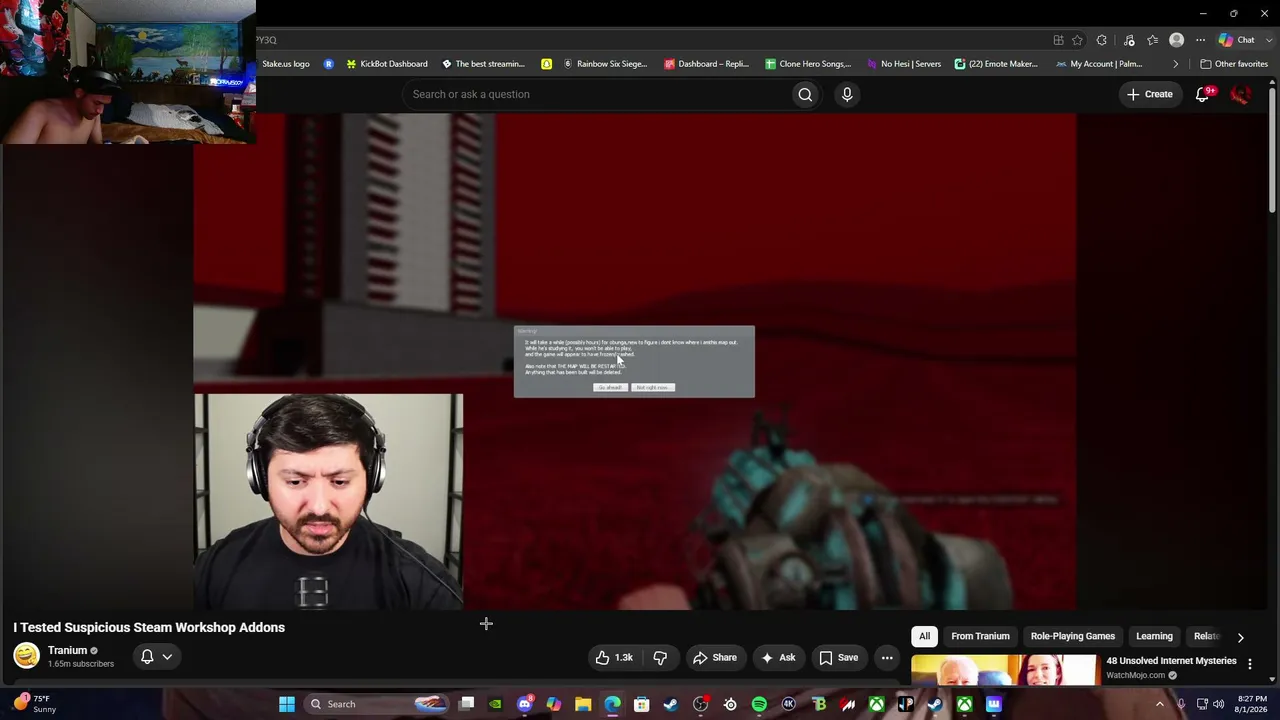Open the Stake.us logo bookmark
The width and height of the screenshot is (1280, 720).
coord(286,64)
